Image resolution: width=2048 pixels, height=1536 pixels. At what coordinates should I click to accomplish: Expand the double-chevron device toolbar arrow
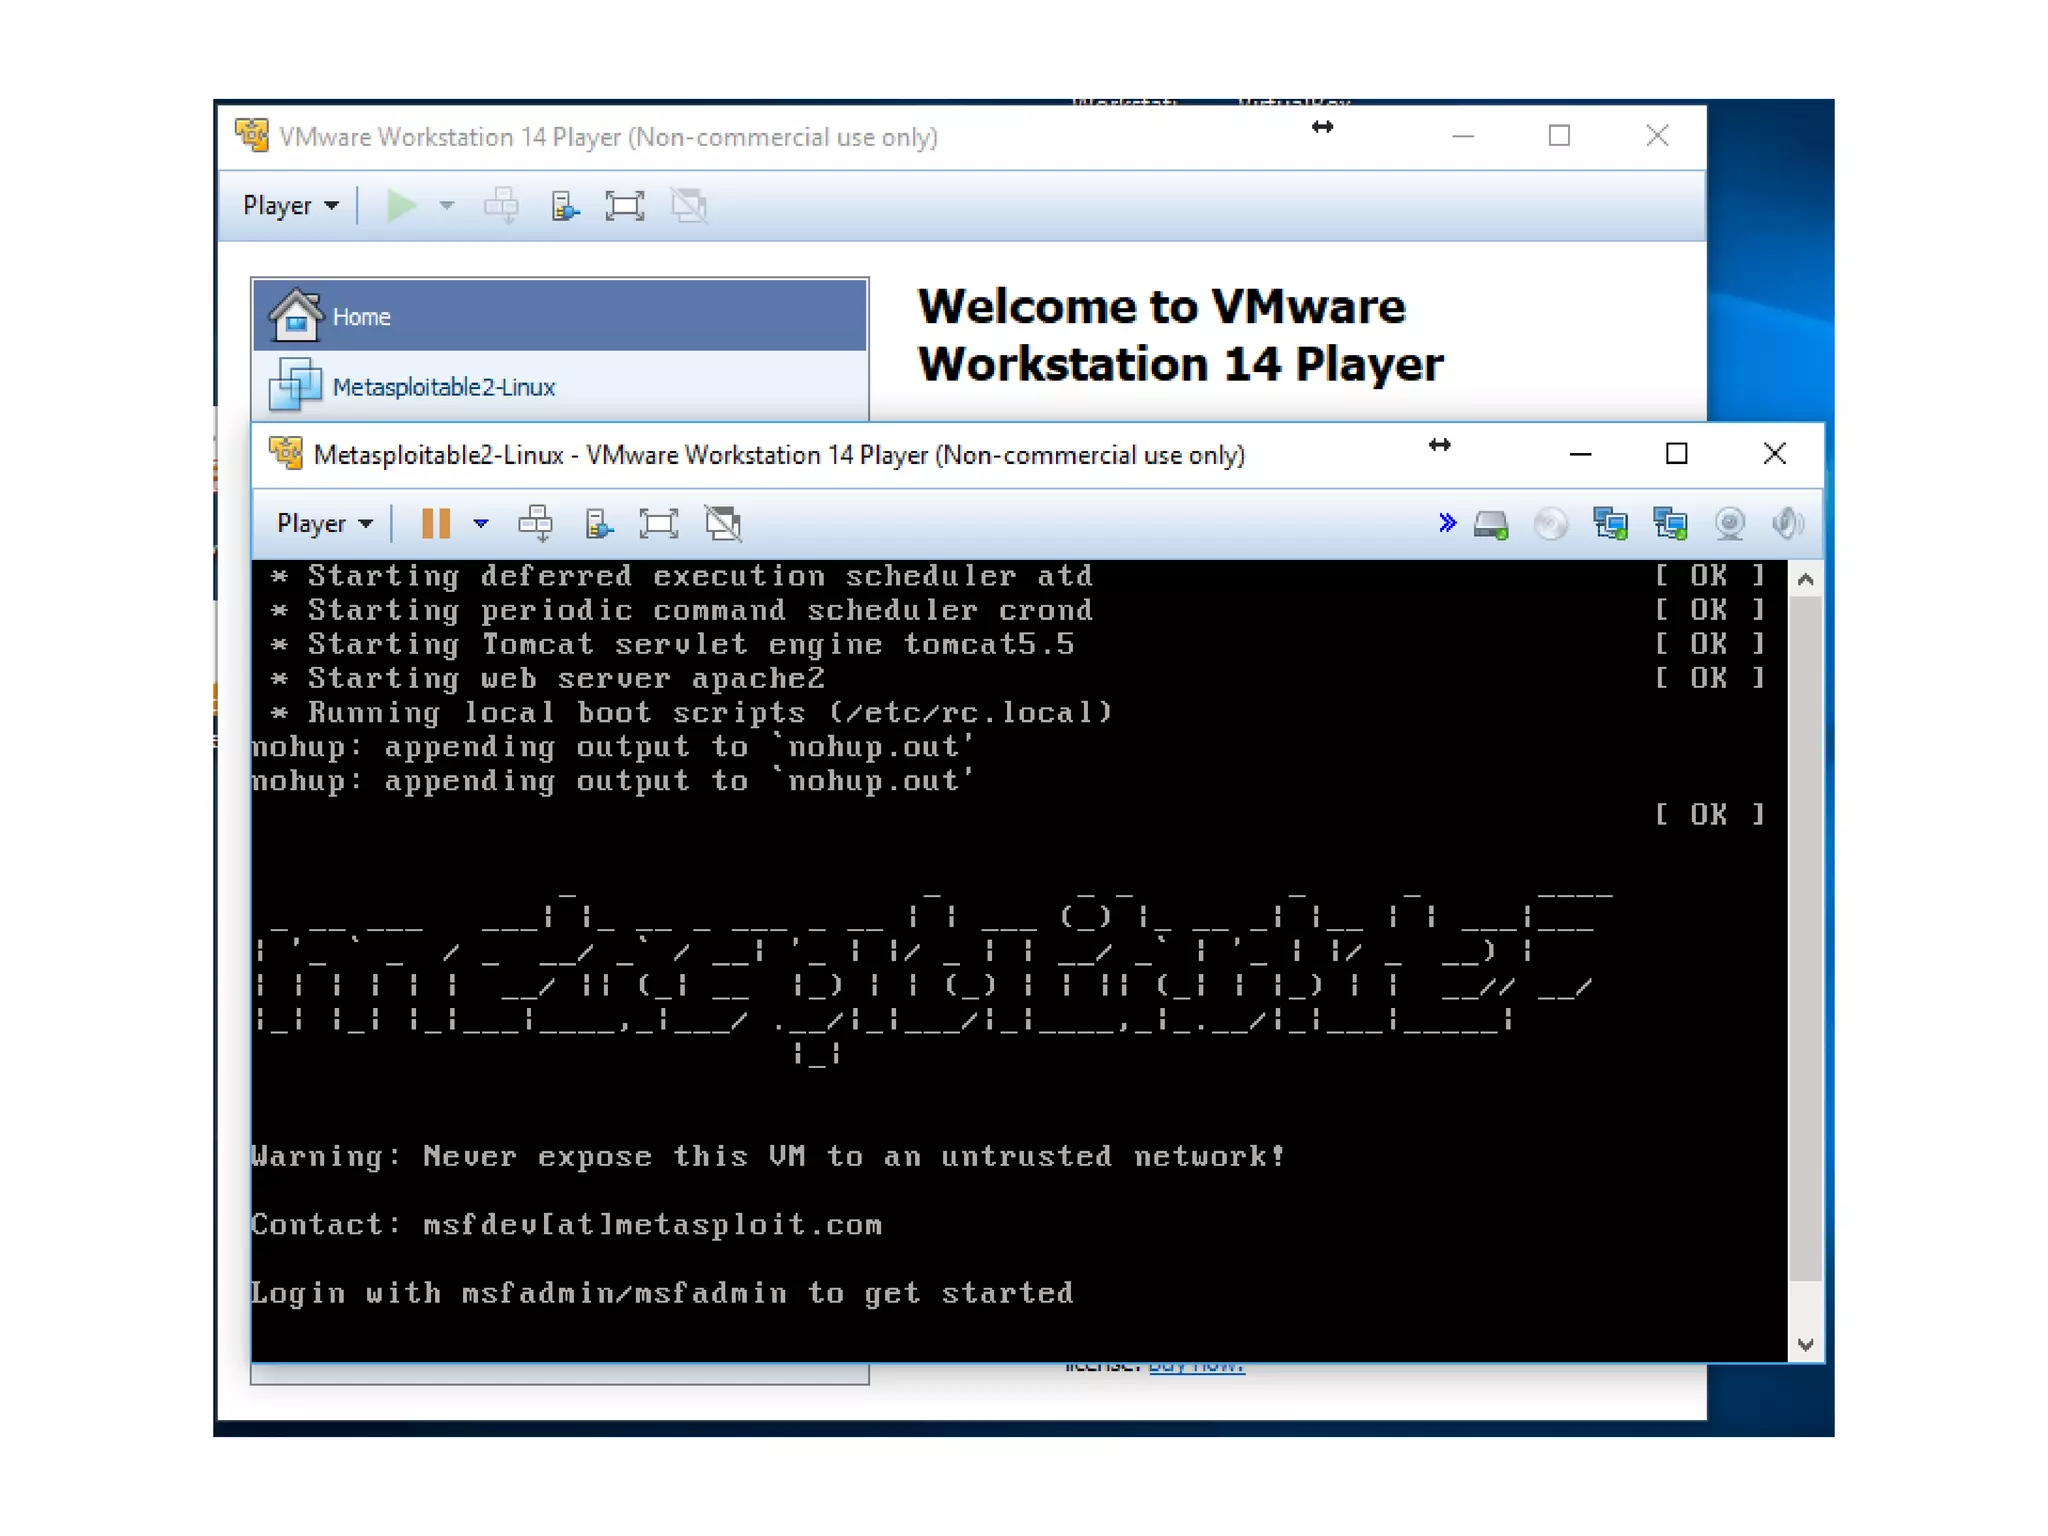[1446, 522]
